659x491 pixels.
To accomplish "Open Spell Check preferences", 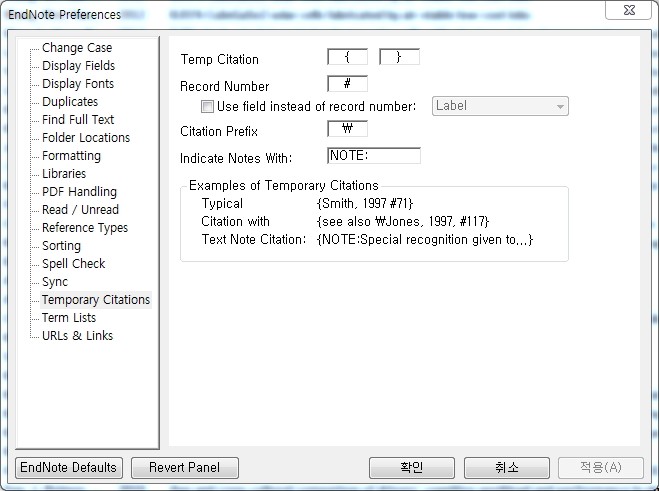I will point(74,264).
